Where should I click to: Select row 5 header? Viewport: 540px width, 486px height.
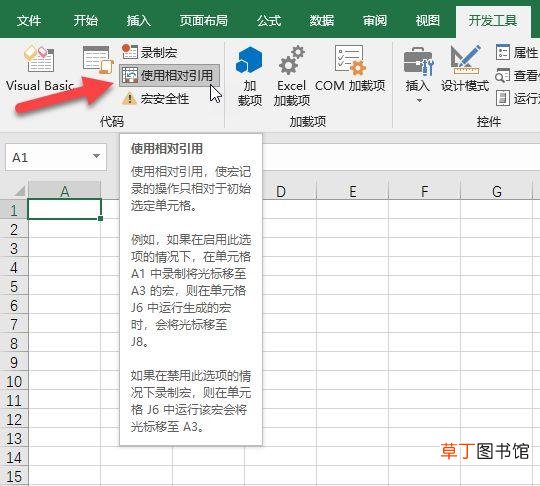click(x=14, y=286)
